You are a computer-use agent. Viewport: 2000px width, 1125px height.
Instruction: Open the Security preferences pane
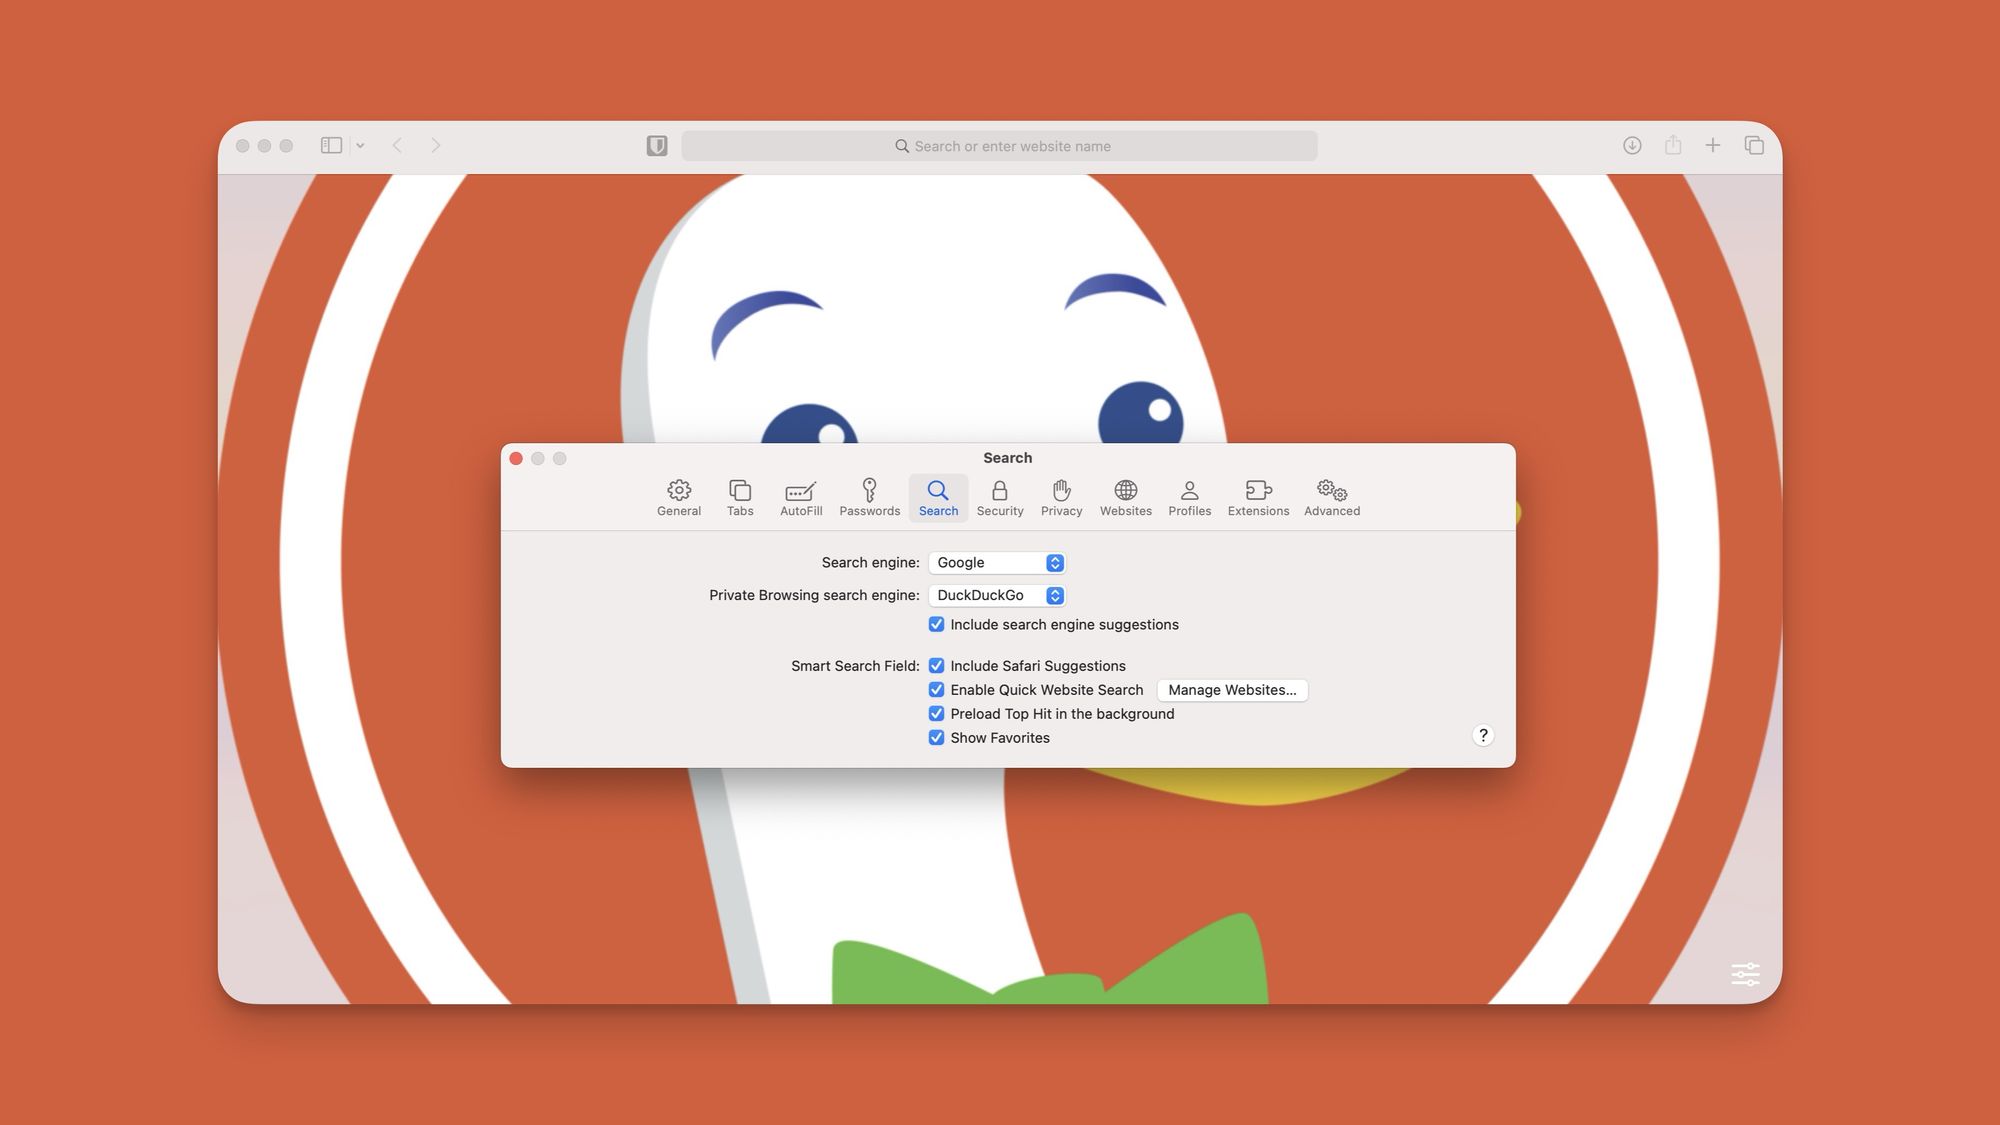[x=999, y=497]
